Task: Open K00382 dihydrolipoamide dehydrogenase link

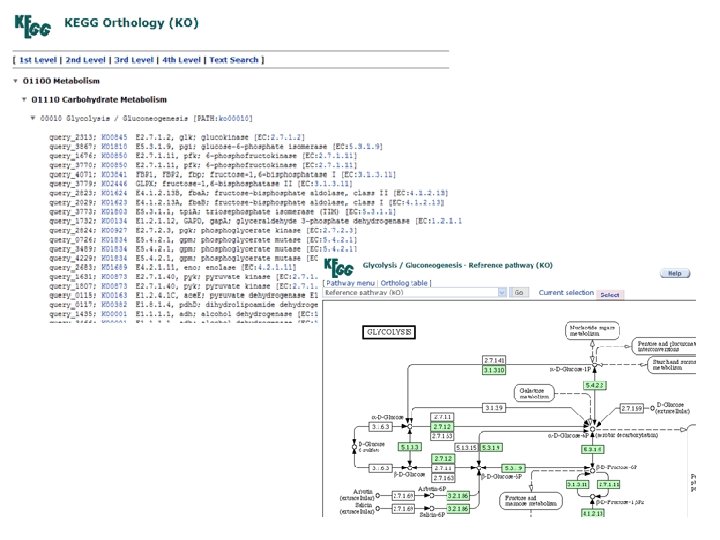Action: pyautogui.click(x=114, y=305)
